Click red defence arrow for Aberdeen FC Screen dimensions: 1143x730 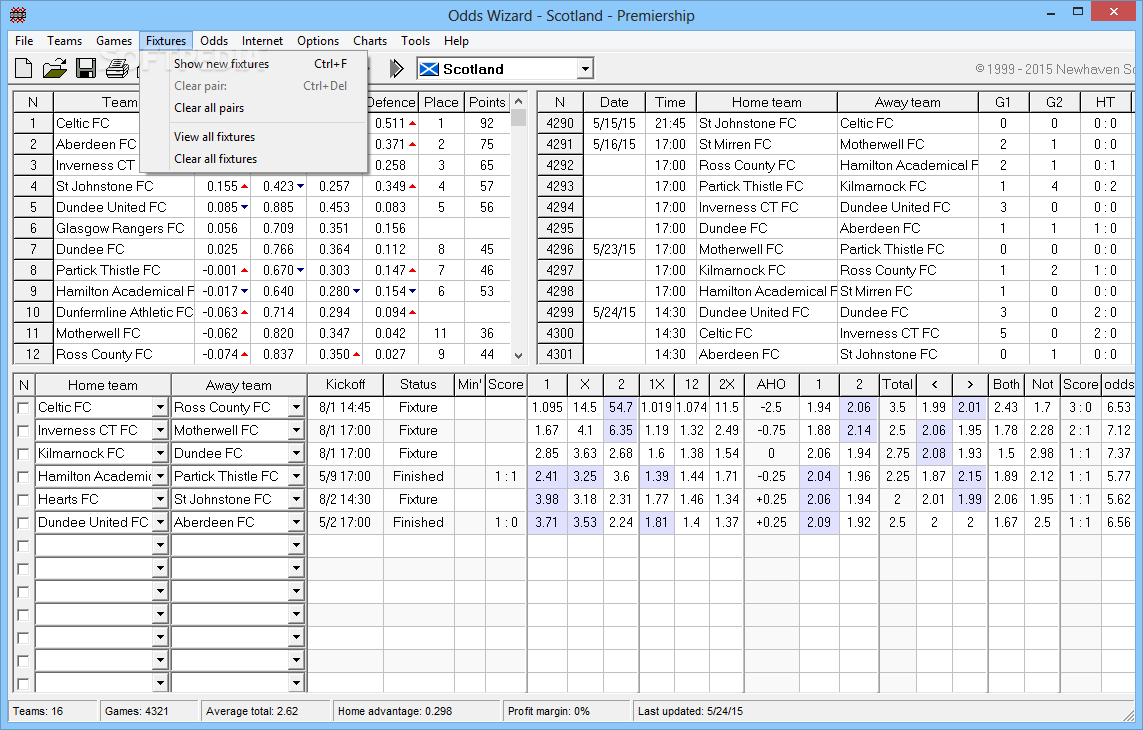[x=413, y=144]
